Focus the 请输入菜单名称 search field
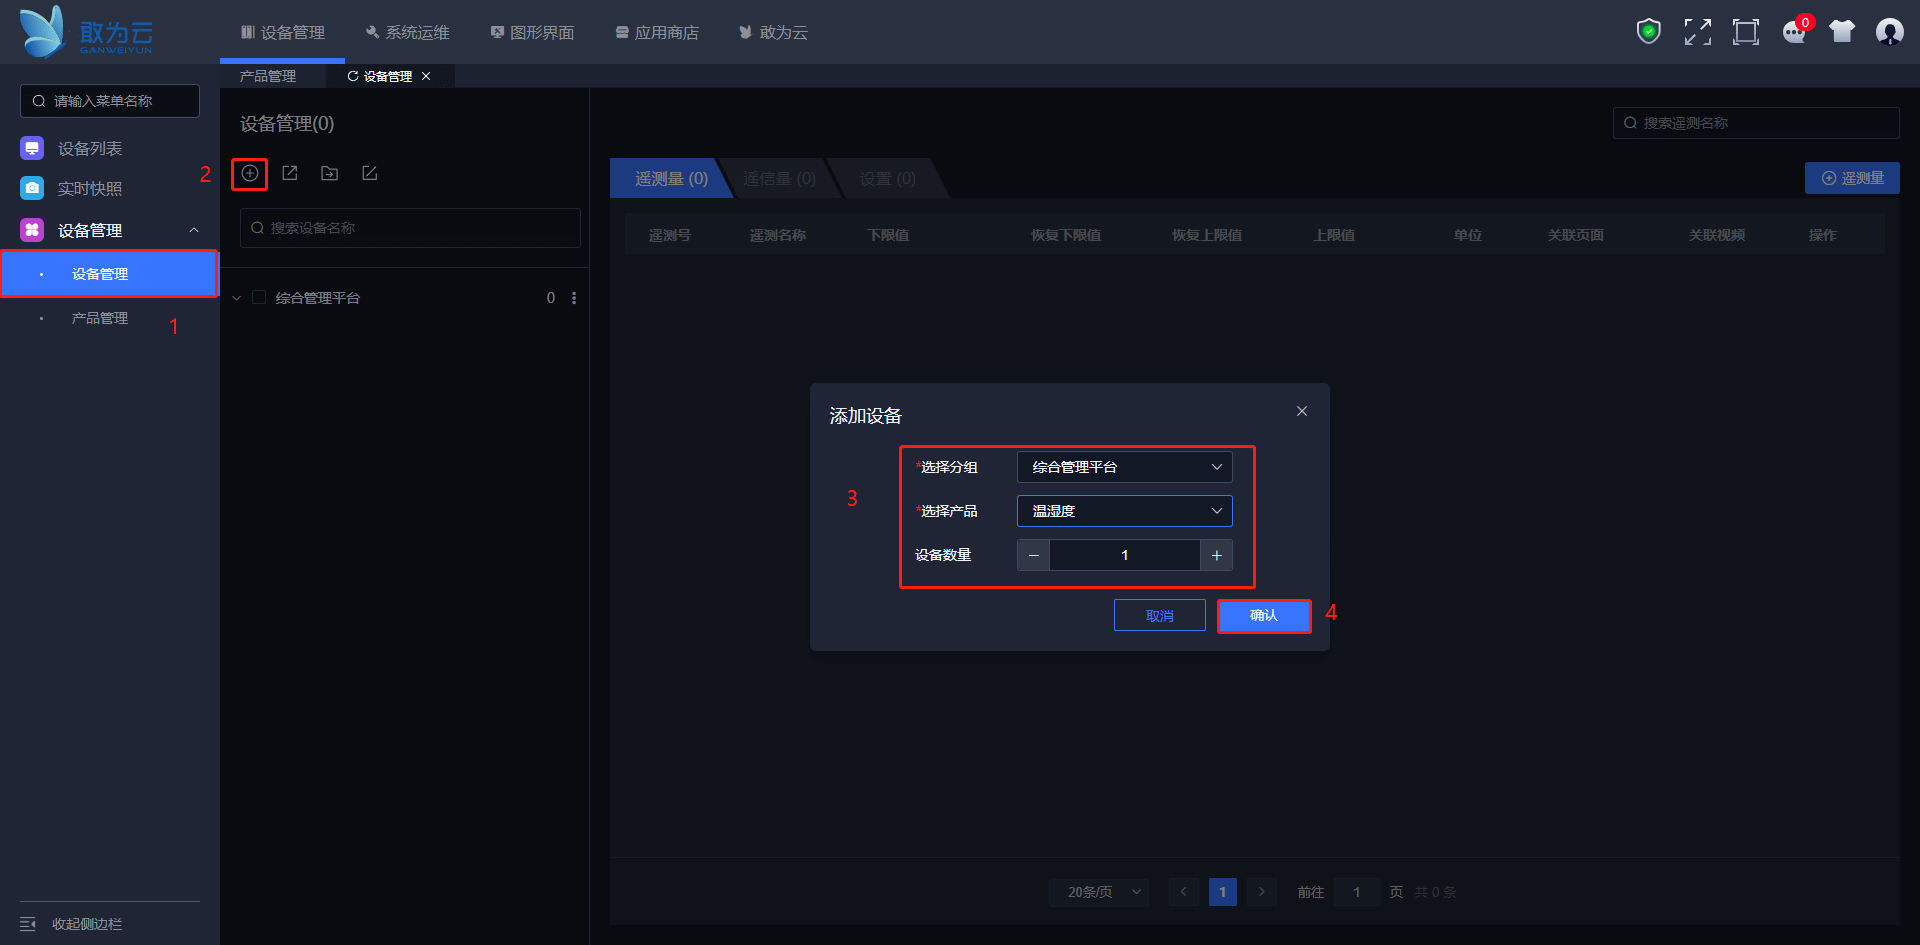 click(x=110, y=101)
